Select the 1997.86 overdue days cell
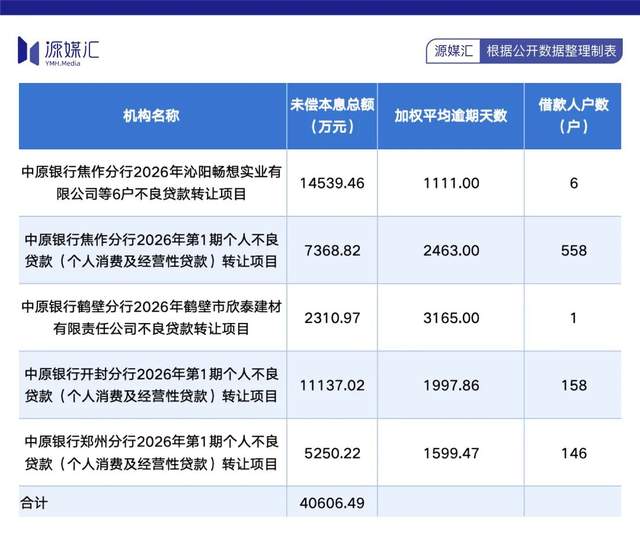The image size is (640, 537). pos(450,385)
